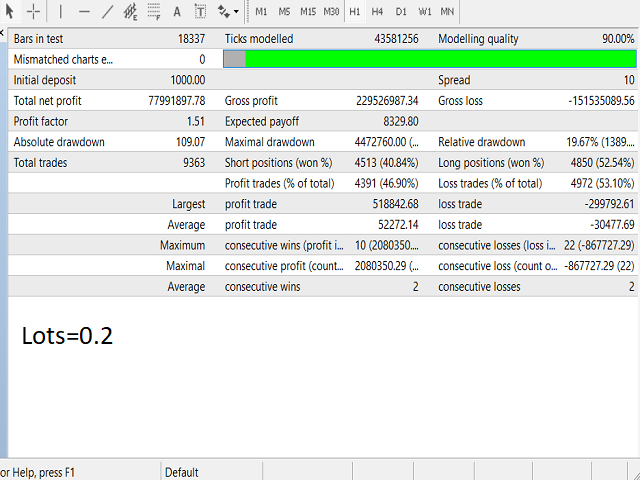The image size is (640, 480).
Task: Select the H1 timeframe button
Action: [x=355, y=11]
